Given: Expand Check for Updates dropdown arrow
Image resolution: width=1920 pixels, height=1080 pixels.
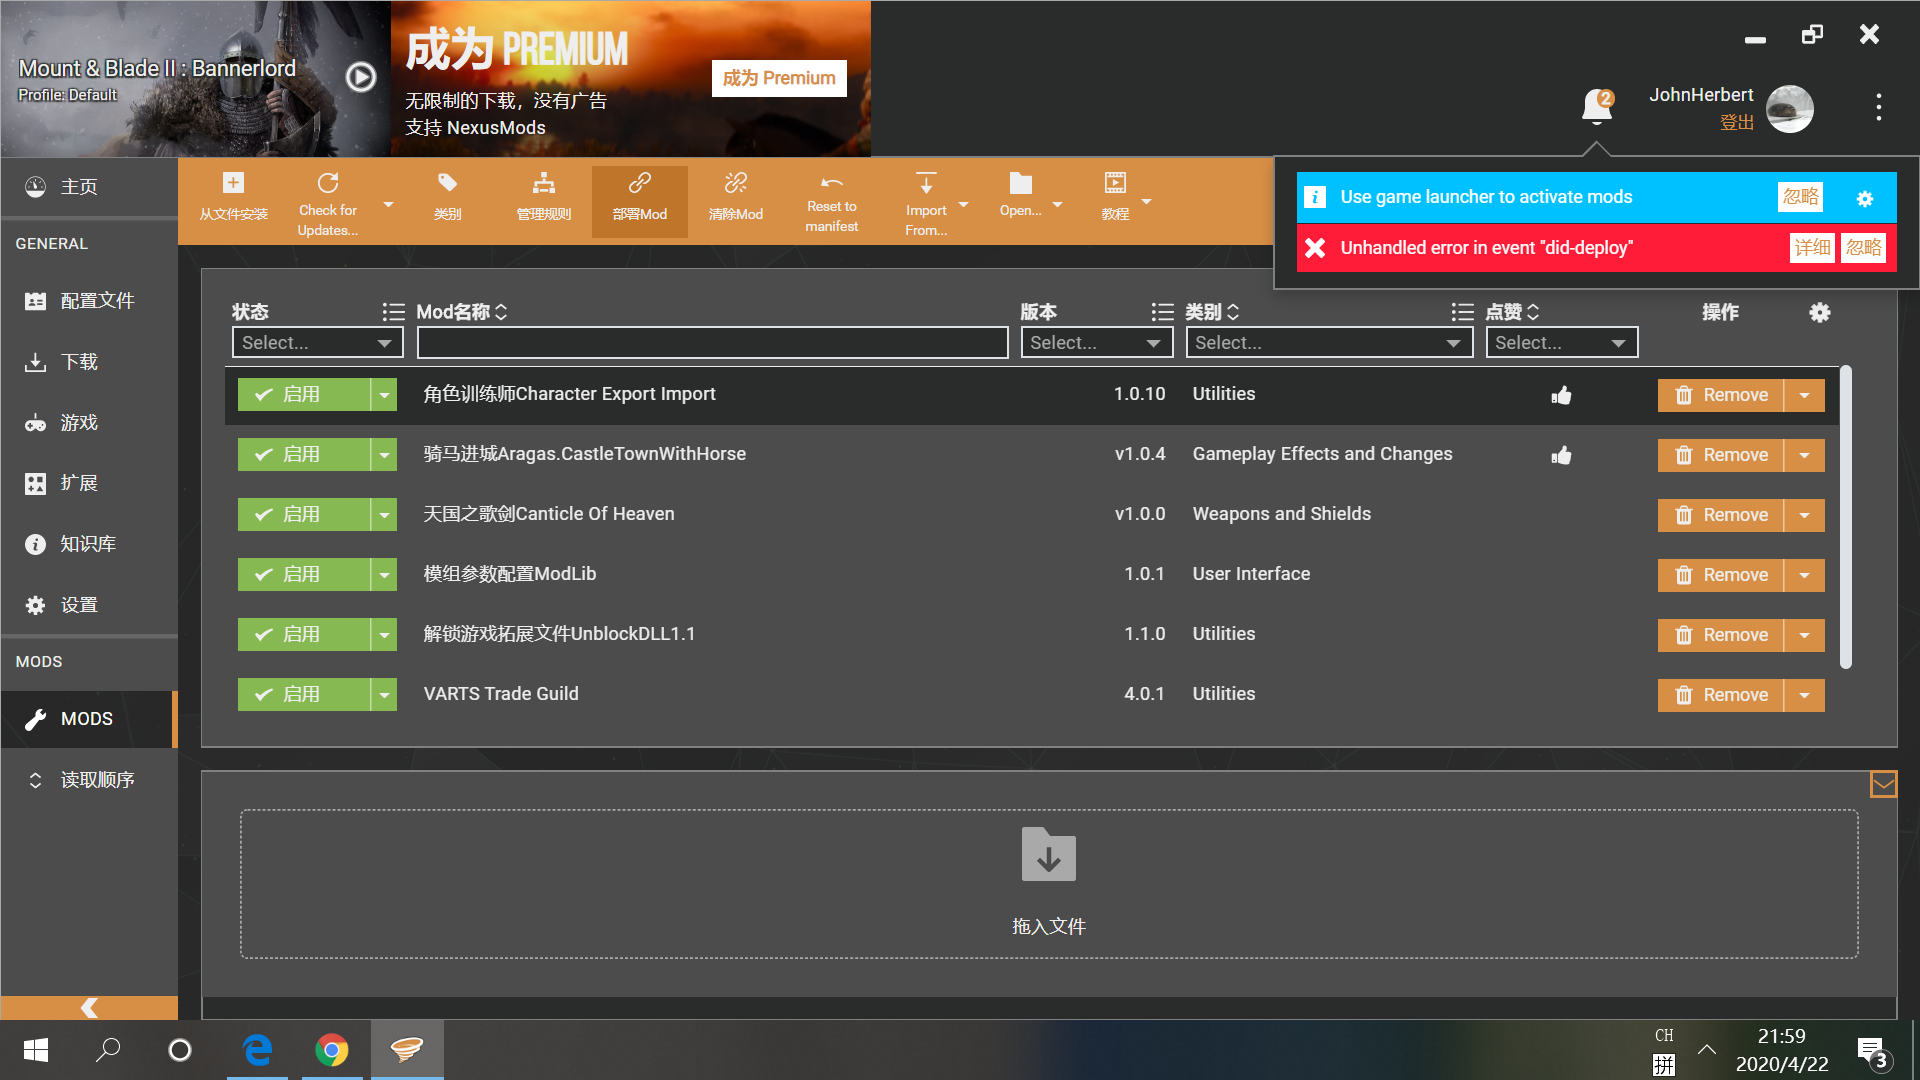Looking at the screenshot, I should pyautogui.click(x=389, y=204).
